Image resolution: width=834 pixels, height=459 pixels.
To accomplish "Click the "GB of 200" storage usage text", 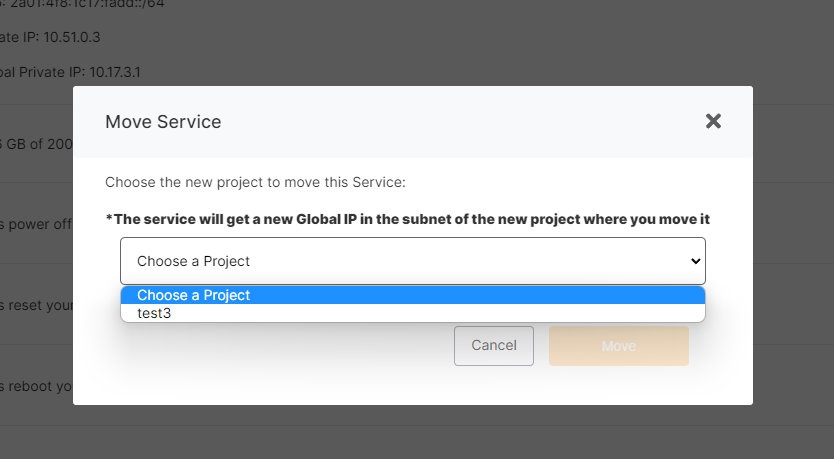I will coord(36,144).
